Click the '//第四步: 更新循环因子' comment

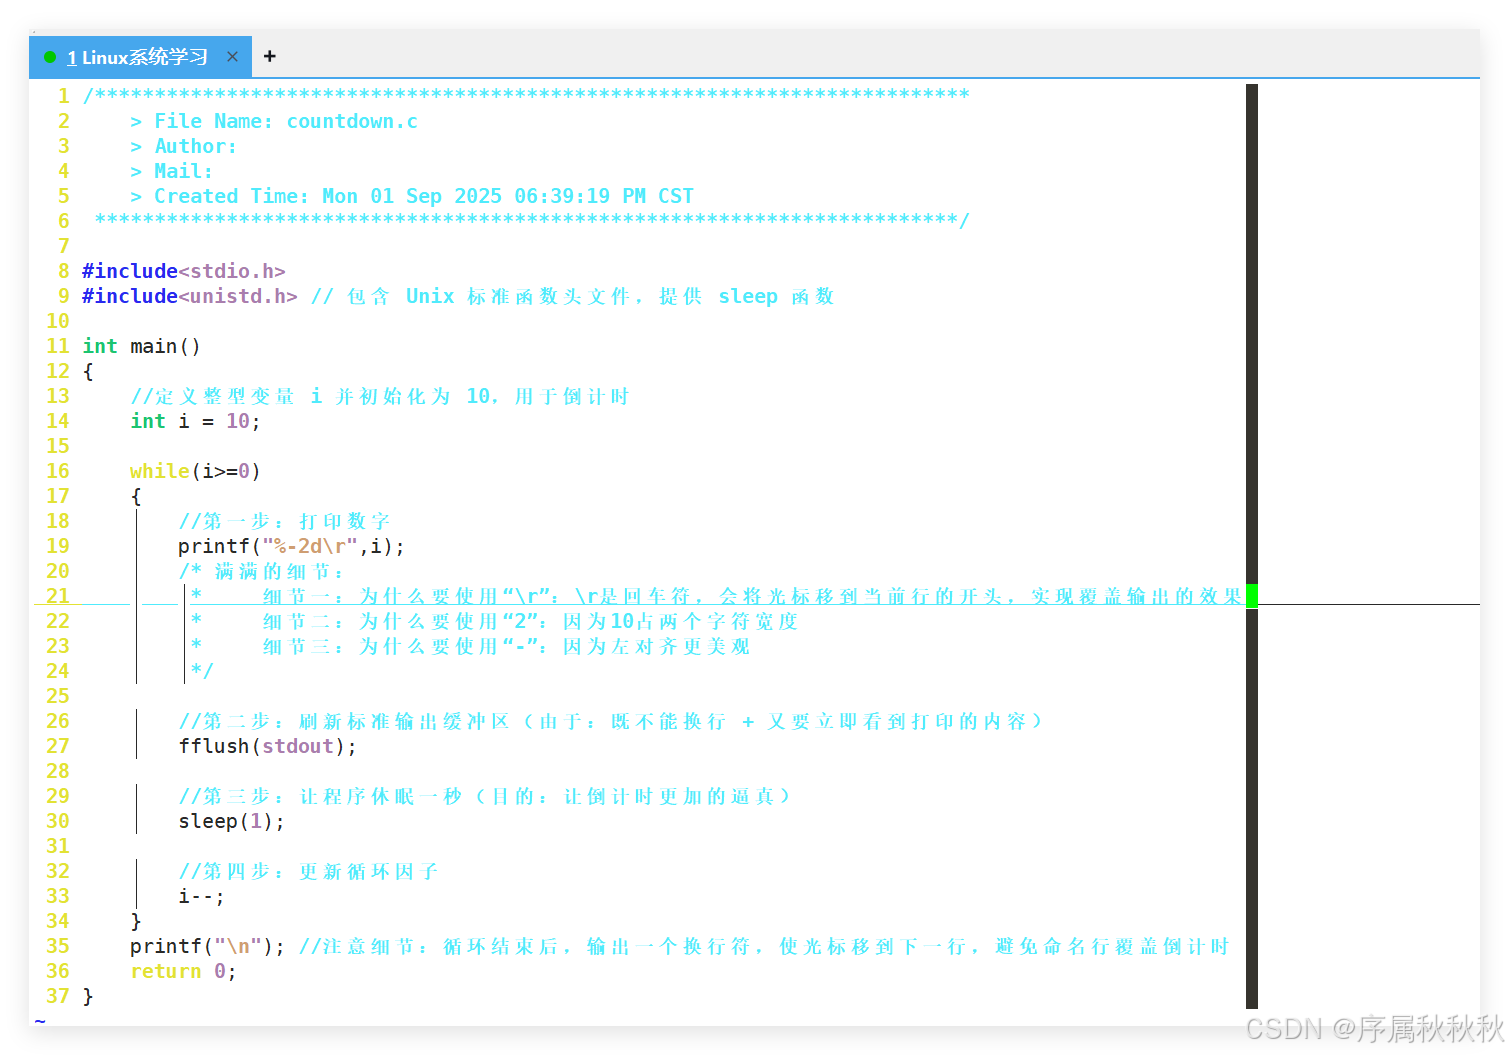pyautogui.click(x=308, y=871)
